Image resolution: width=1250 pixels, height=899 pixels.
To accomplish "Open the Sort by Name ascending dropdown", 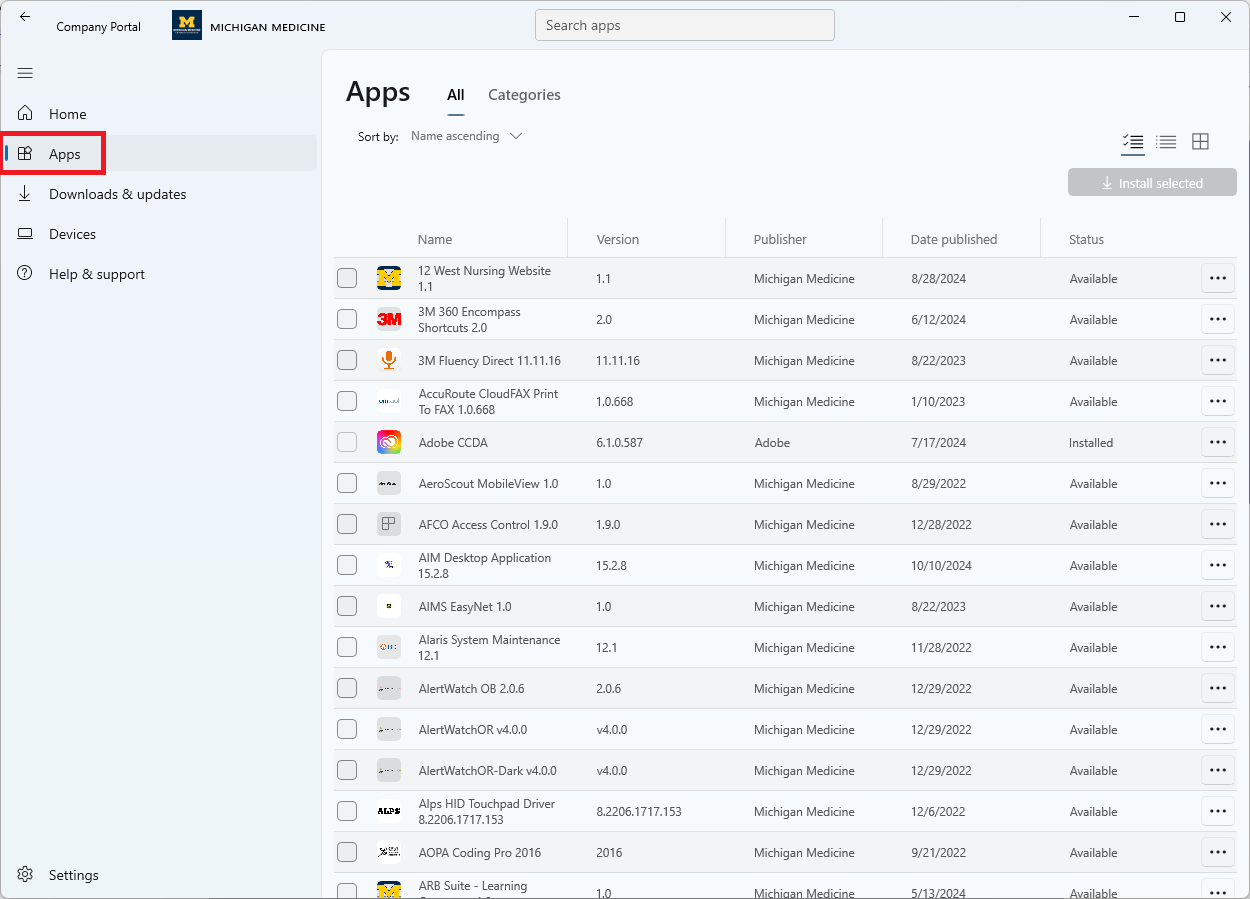I will tap(467, 136).
